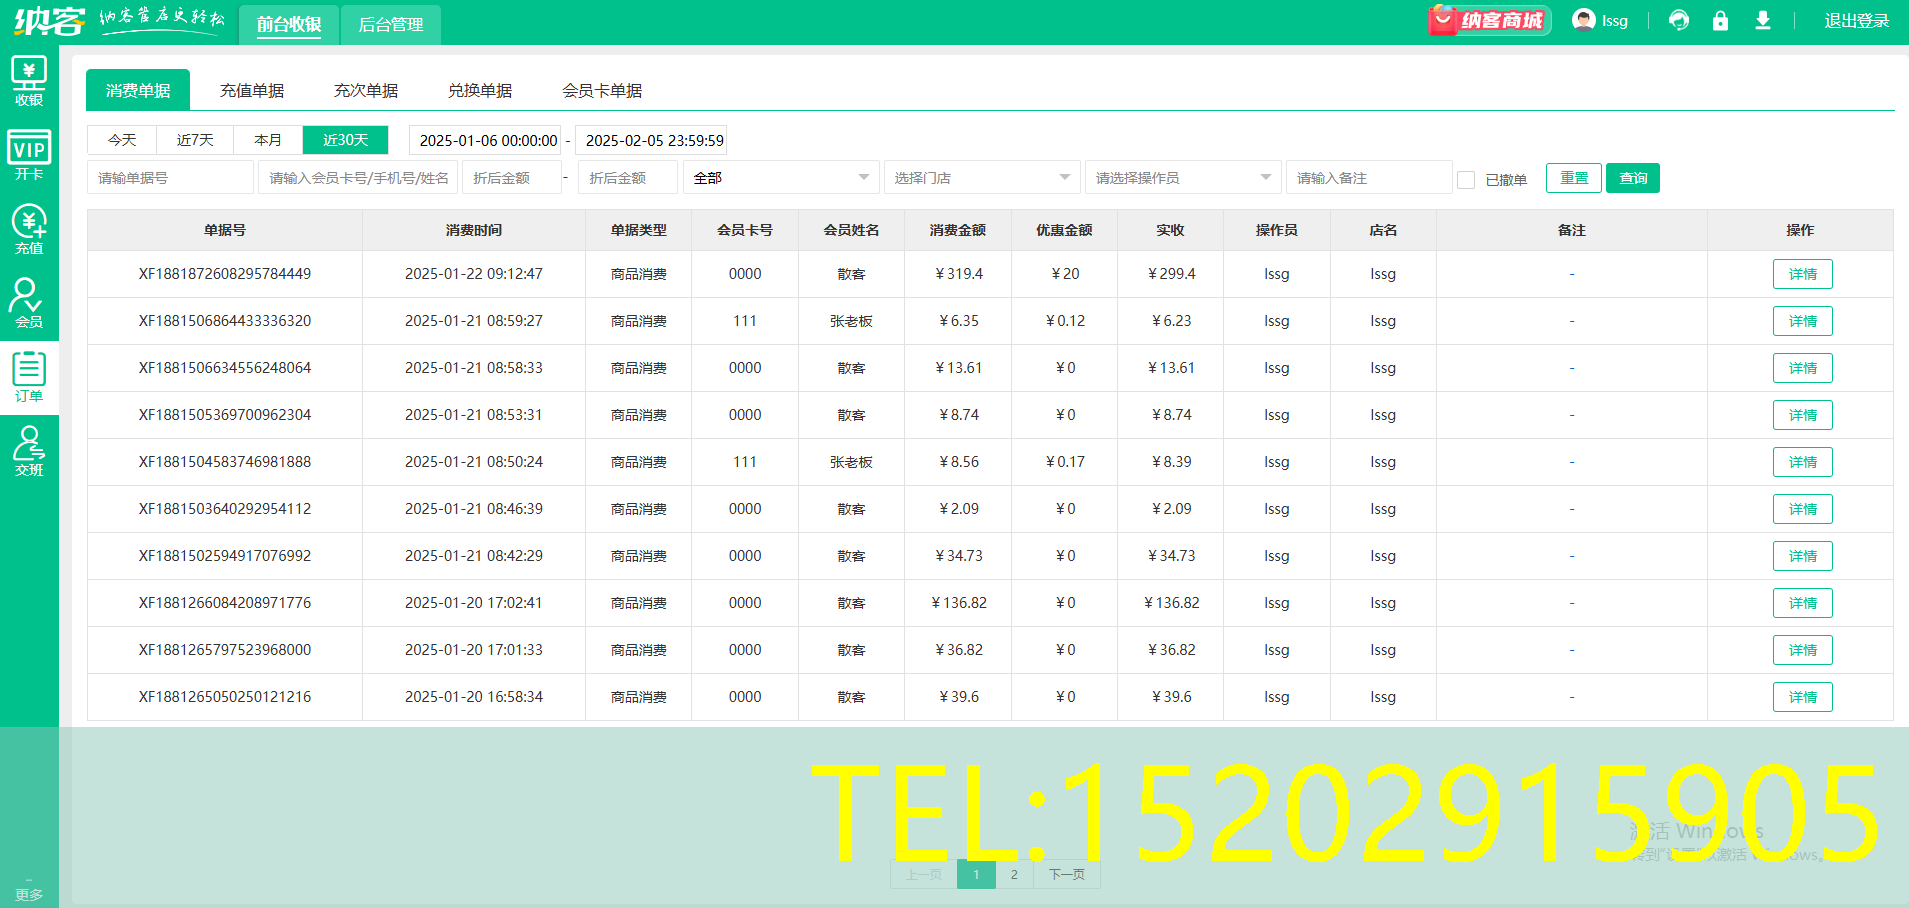Image resolution: width=1909 pixels, height=908 pixels.
Task: Click the 请输单据号 input field
Action: (x=170, y=178)
